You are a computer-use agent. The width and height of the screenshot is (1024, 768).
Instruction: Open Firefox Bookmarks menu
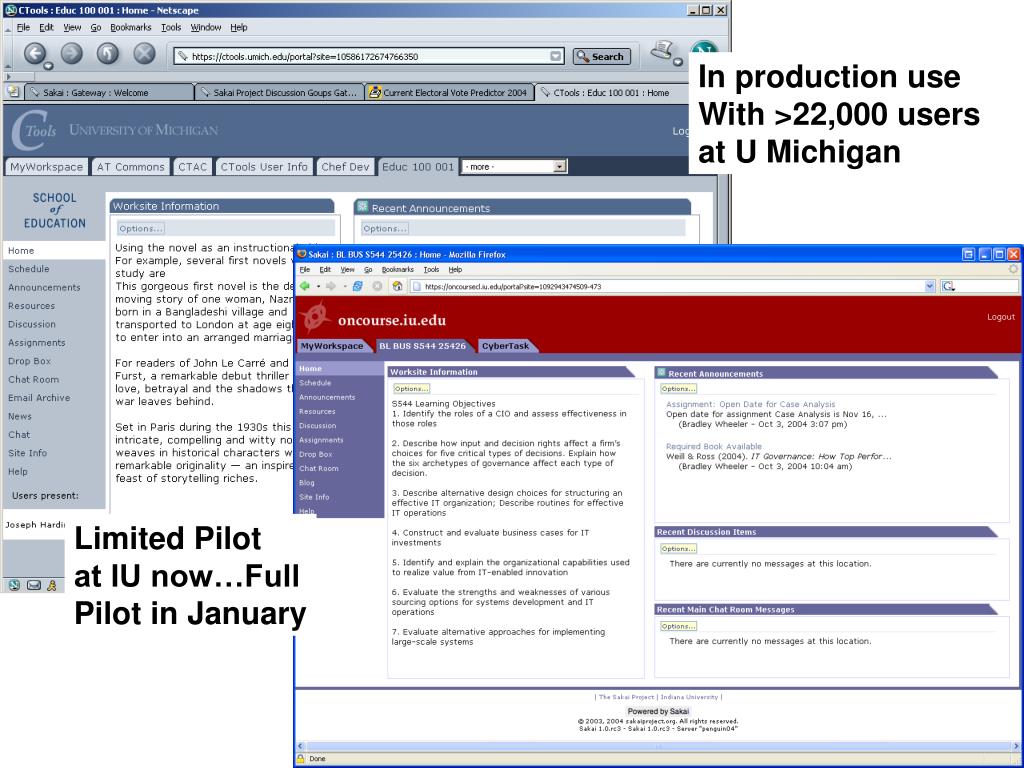coord(398,269)
